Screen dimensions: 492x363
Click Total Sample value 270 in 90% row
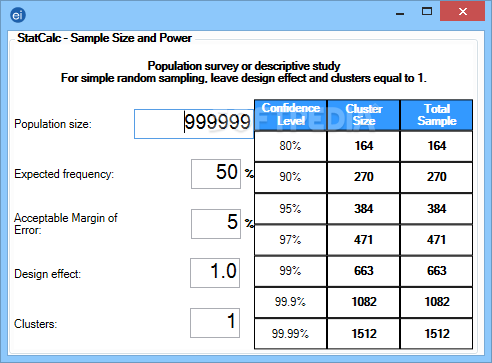(437, 177)
